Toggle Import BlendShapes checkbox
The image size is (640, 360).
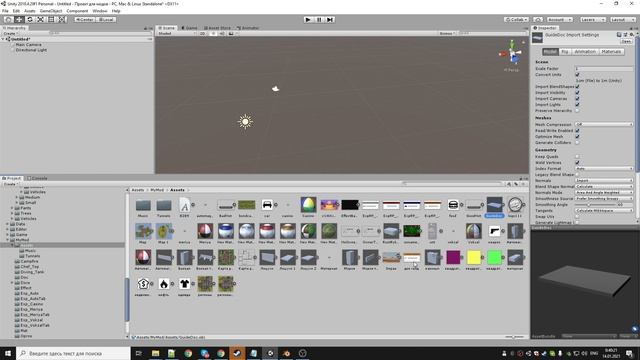pyautogui.click(x=577, y=87)
